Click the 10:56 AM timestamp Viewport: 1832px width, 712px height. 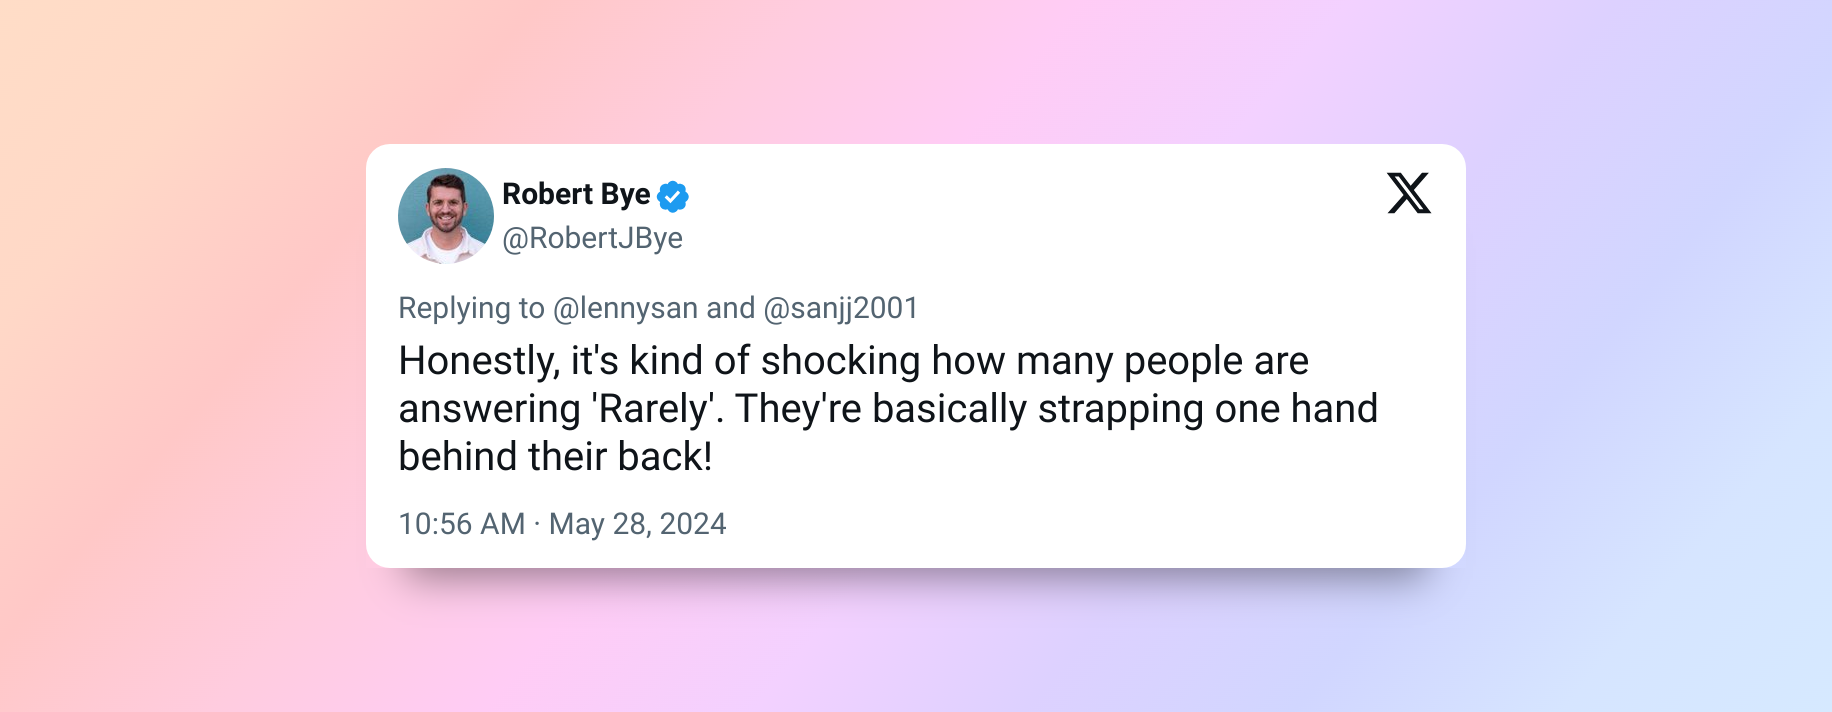(461, 524)
